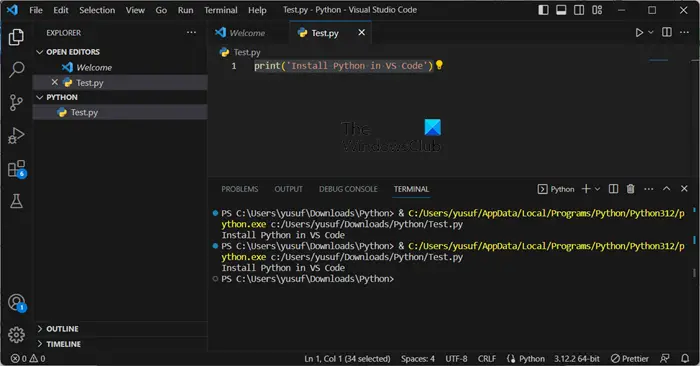The height and width of the screenshot is (366, 700).
Task: Create a new terminal with plus icon
Action: pyautogui.click(x=586, y=189)
